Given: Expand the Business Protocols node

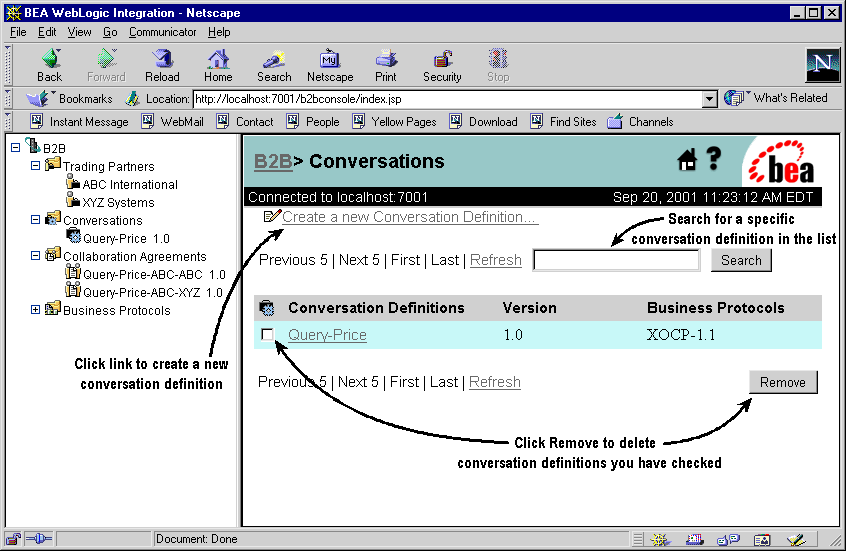Looking at the screenshot, I should point(36,310).
